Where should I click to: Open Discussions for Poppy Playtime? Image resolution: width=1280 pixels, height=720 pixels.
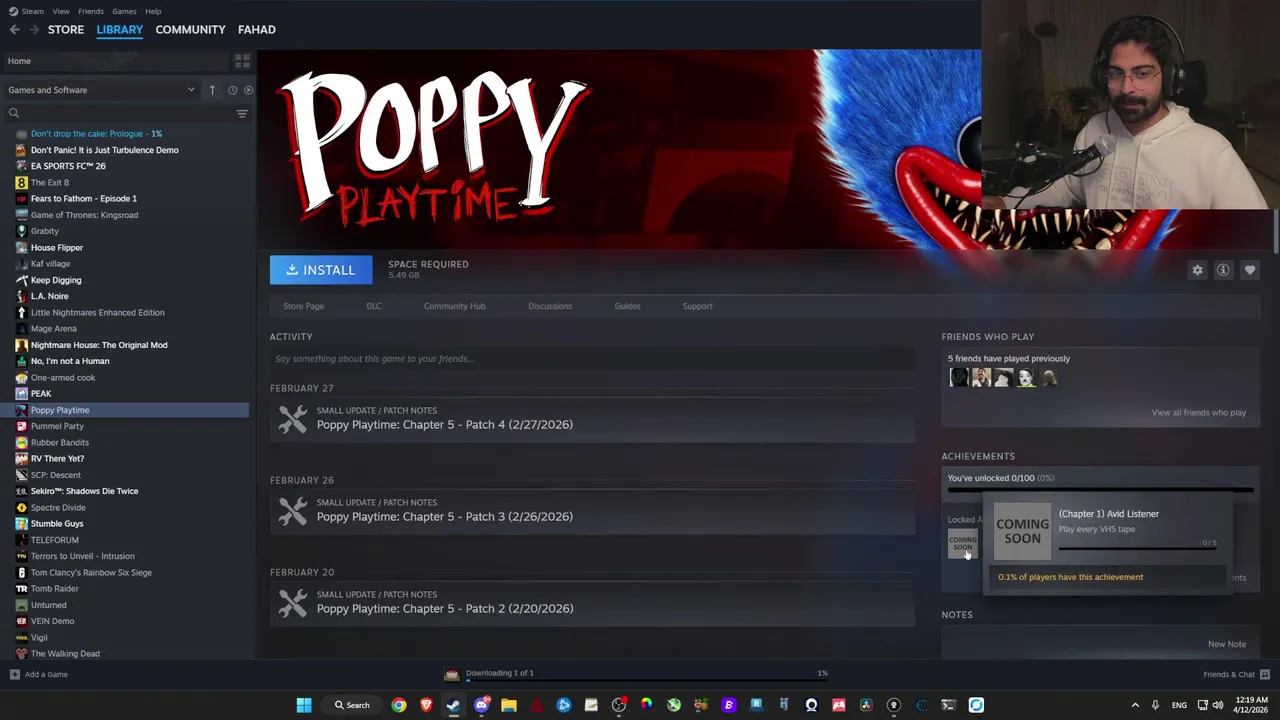pos(550,306)
